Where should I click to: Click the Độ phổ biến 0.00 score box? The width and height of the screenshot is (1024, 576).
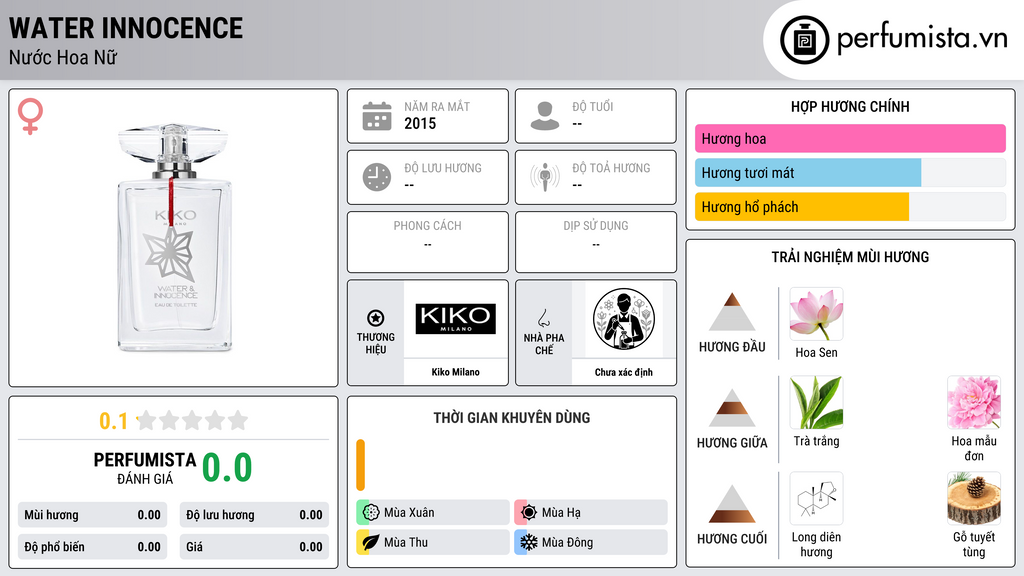92,547
